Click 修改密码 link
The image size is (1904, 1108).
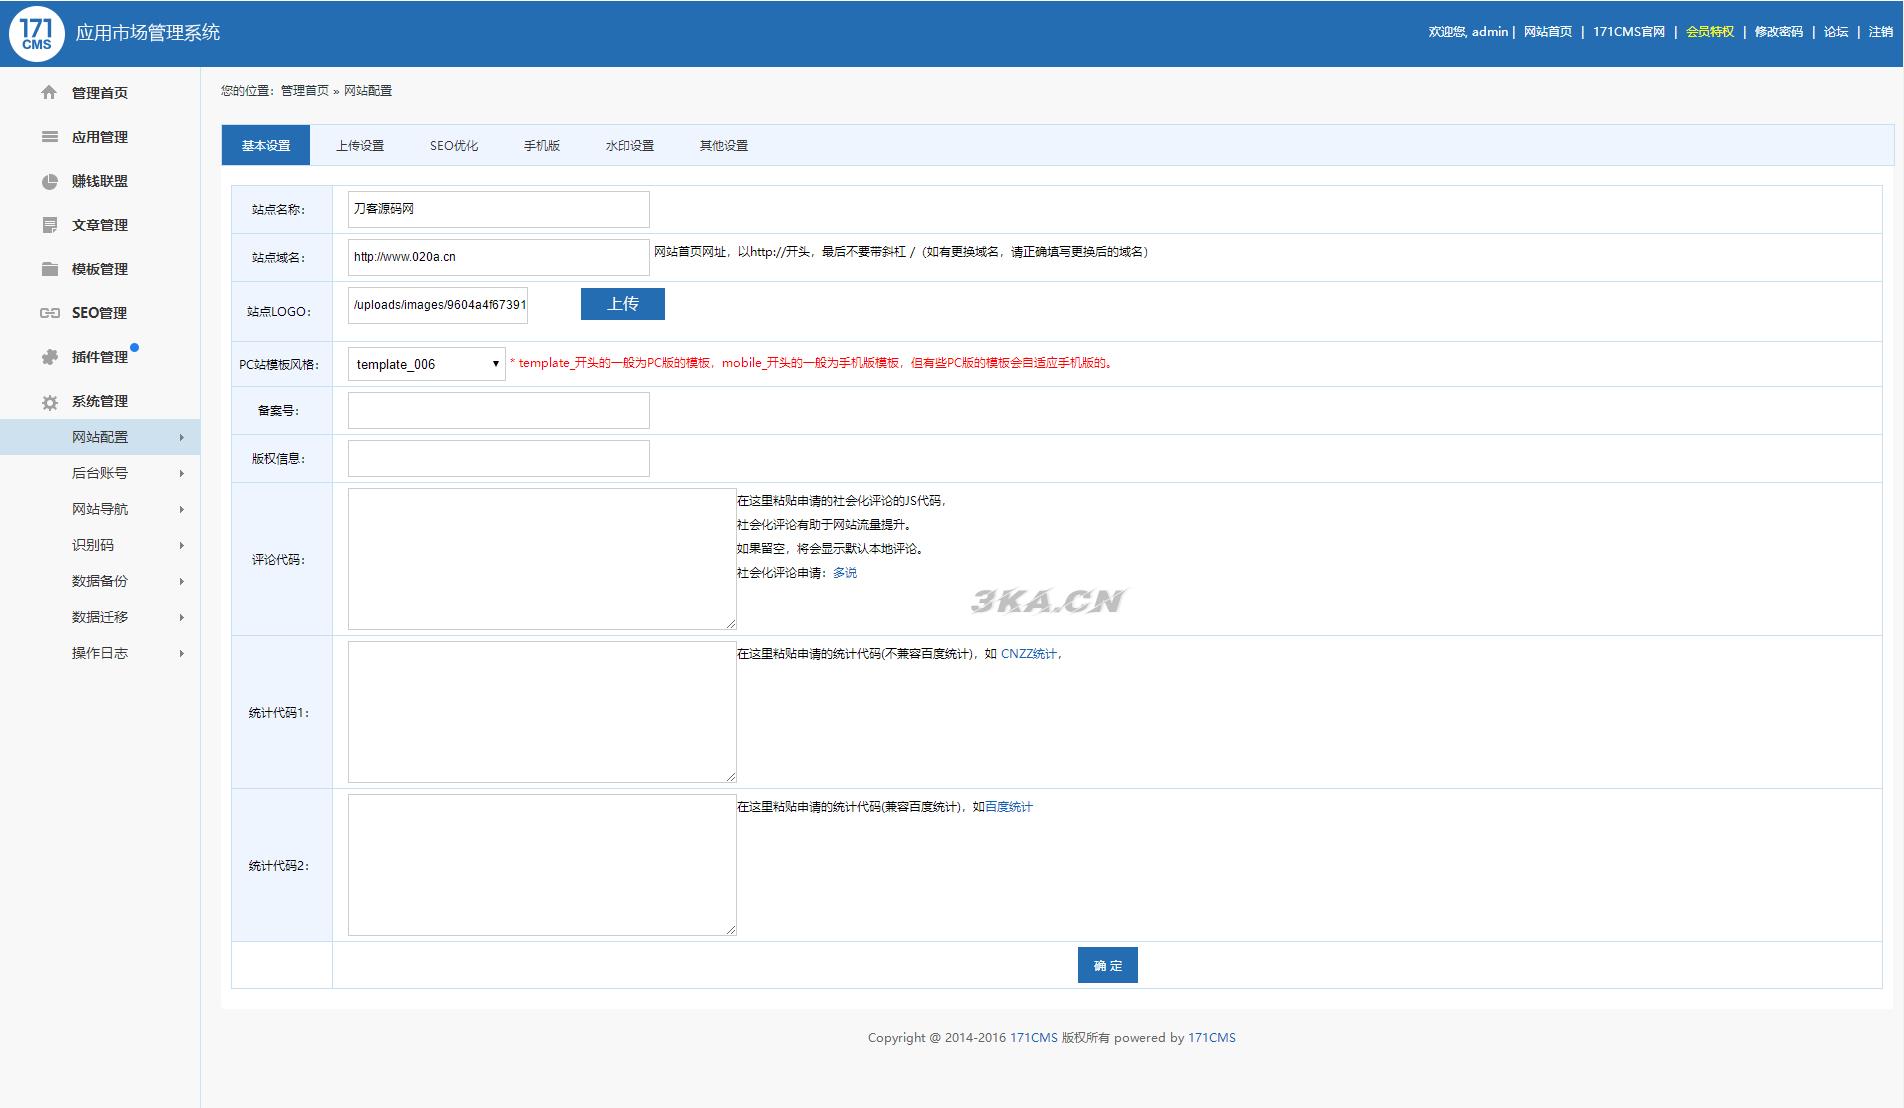pyautogui.click(x=1779, y=32)
